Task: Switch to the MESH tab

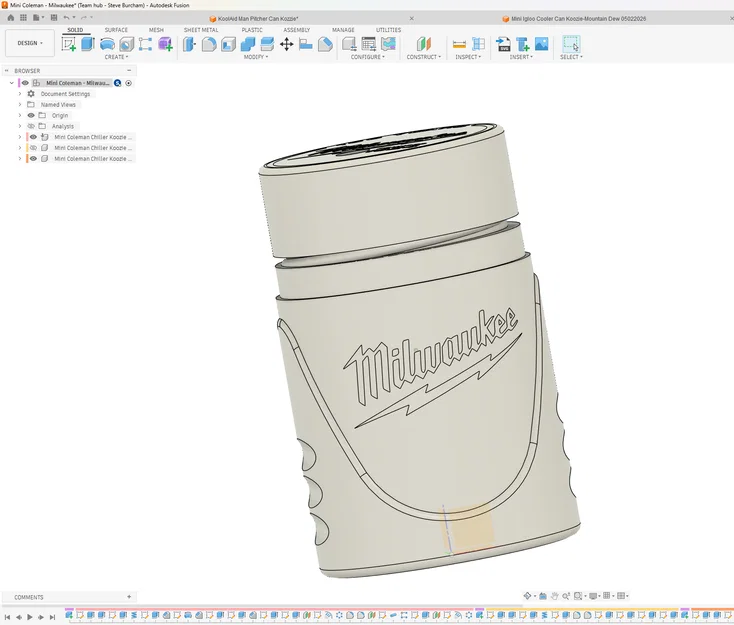Action: click(156, 30)
